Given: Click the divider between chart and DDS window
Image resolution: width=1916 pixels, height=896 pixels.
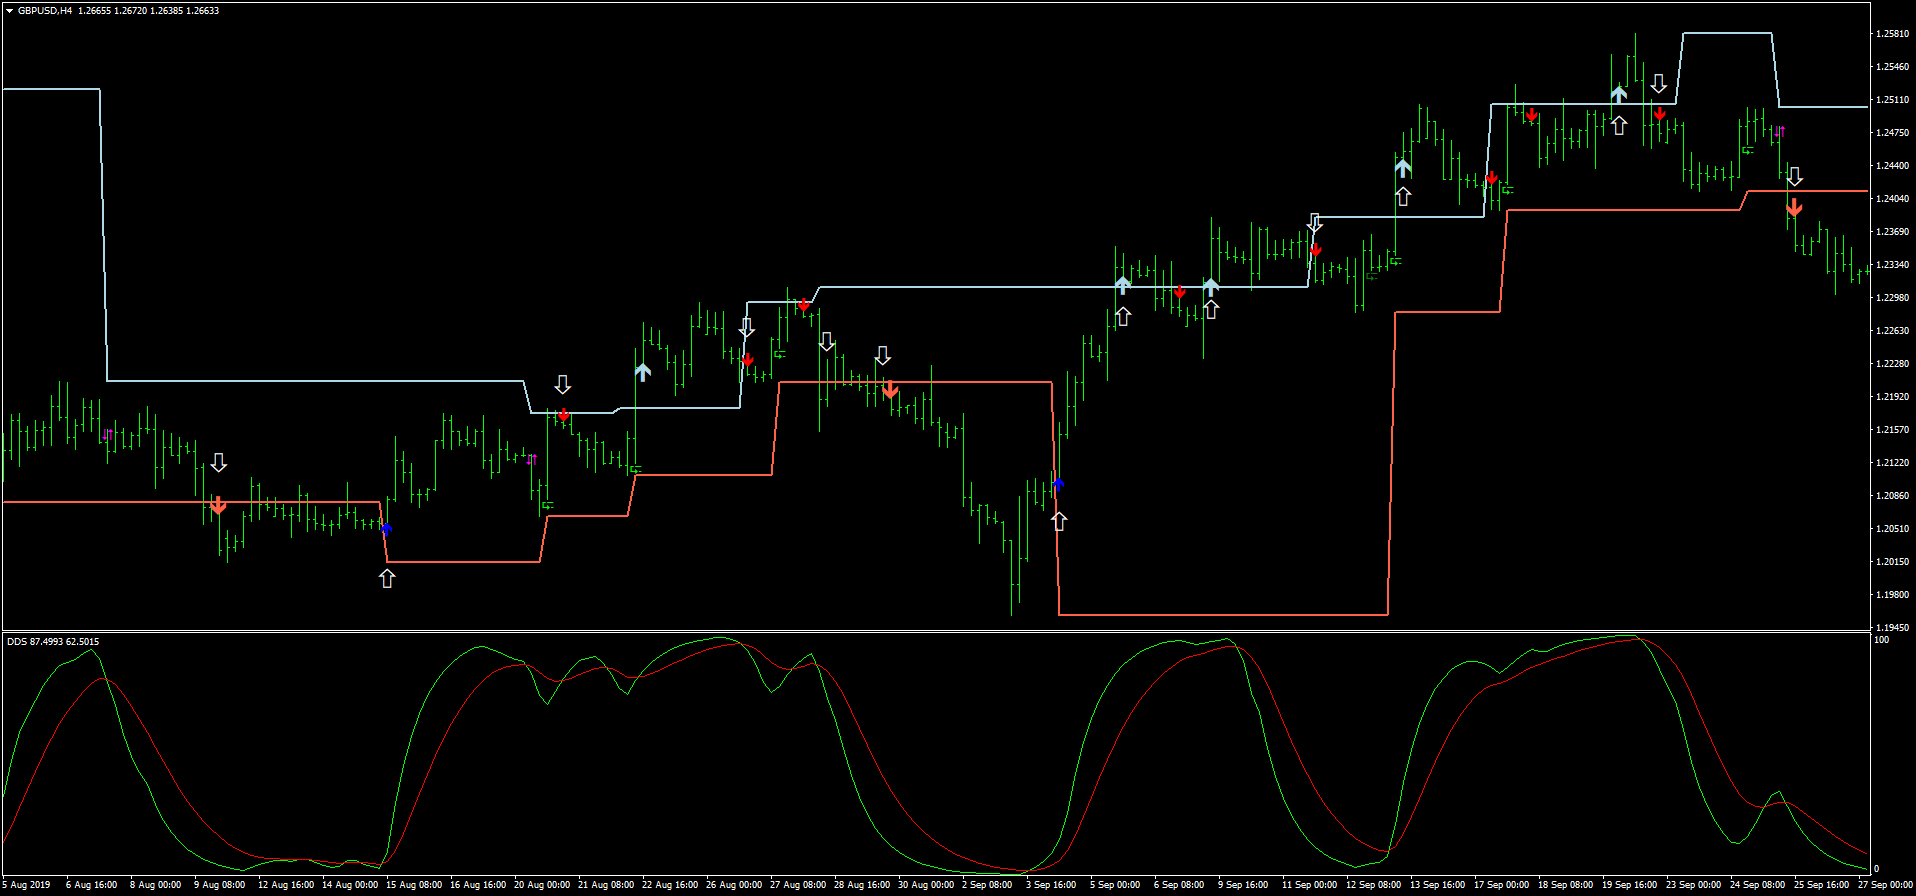Looking at the screenshot, I should [935, 631].
